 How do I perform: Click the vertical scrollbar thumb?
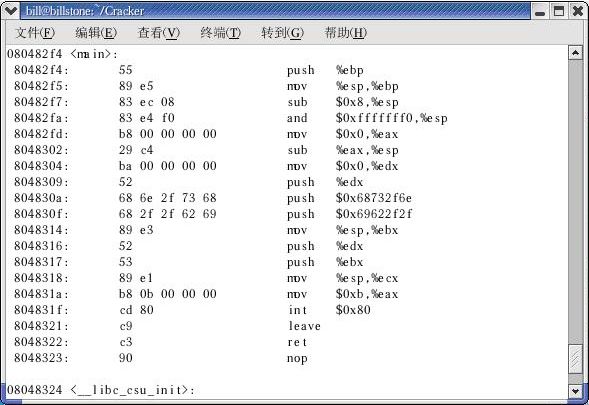[575, 359]
